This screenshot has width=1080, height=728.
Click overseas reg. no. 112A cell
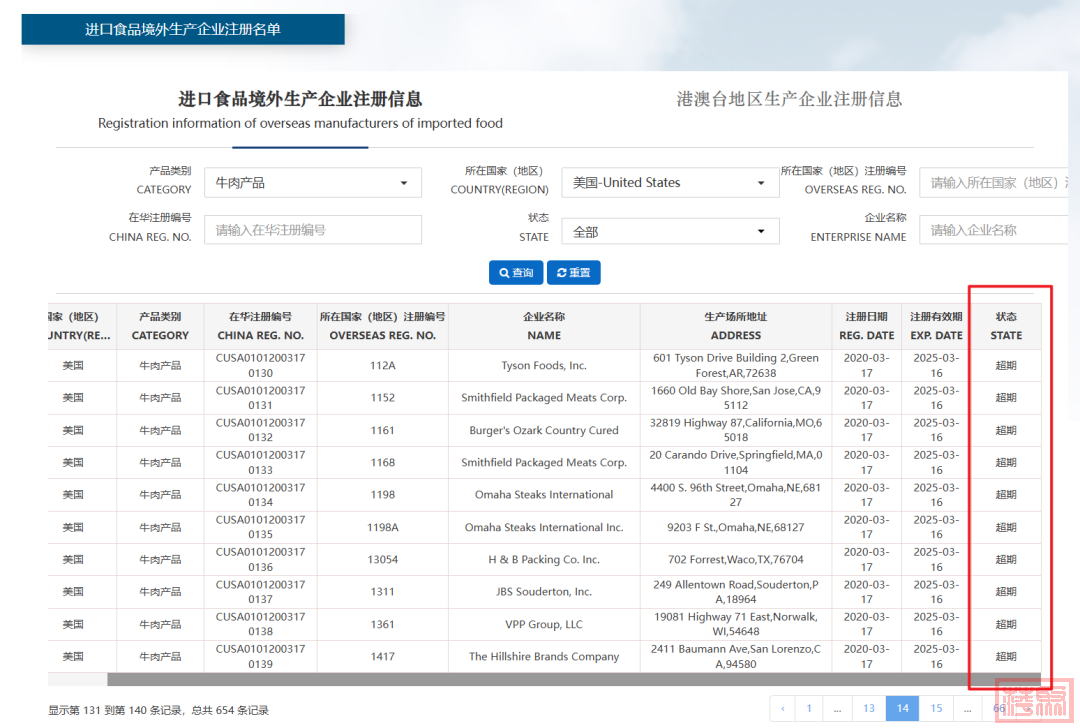coord(382,366)
